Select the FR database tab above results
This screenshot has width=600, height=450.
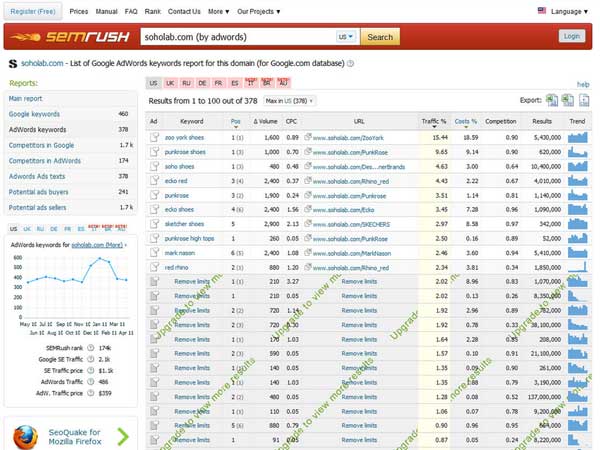pyautogui.click(x=218, y=83)
